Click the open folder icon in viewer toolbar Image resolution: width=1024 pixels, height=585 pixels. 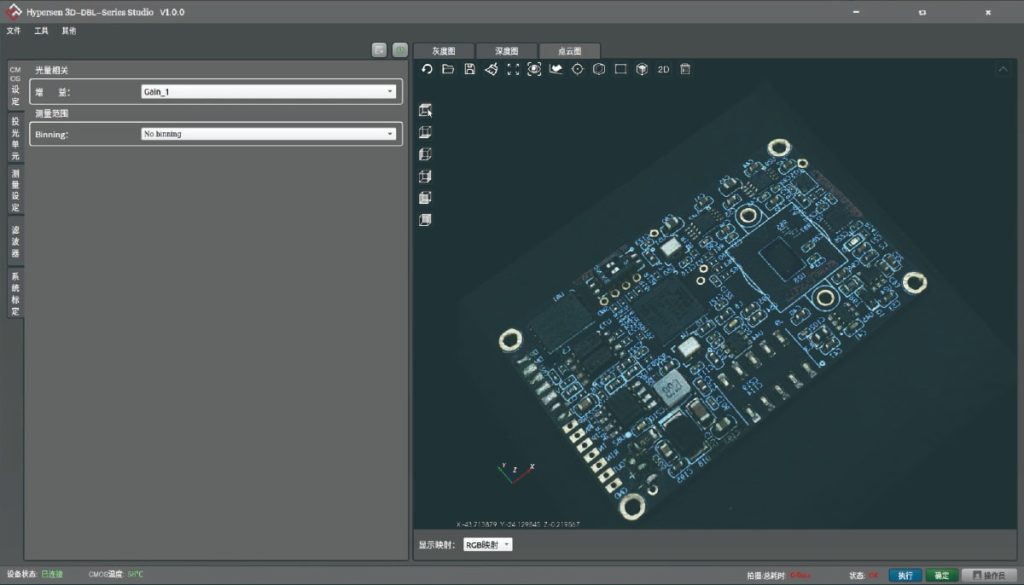click(x=448, y=69)
